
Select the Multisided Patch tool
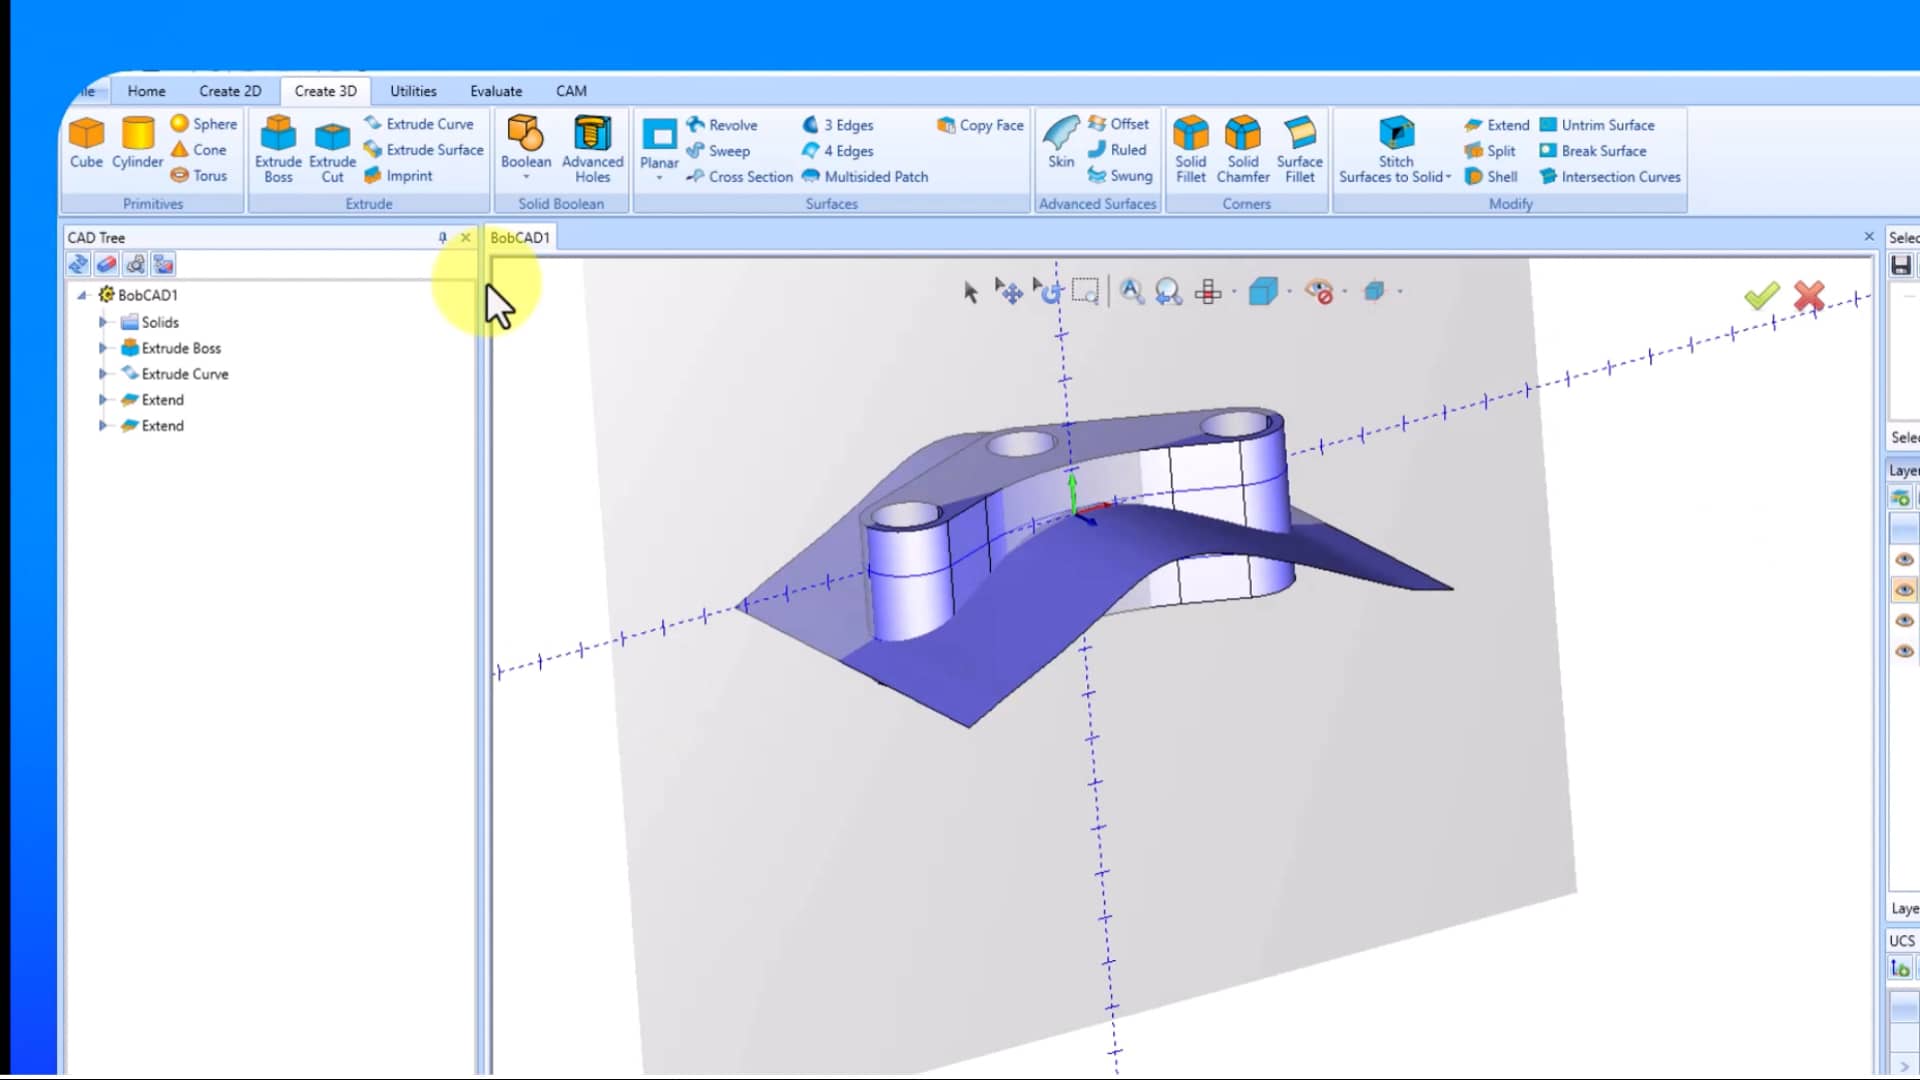865,176
